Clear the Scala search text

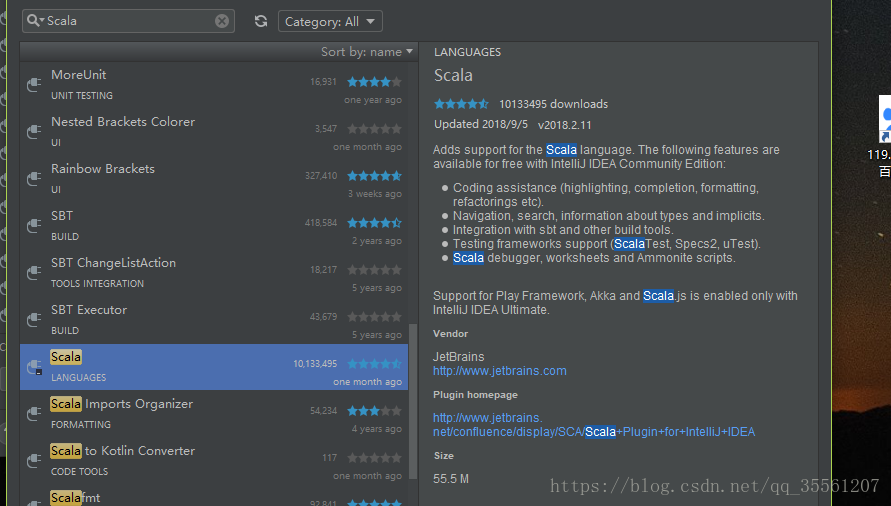tap(222, 21)
